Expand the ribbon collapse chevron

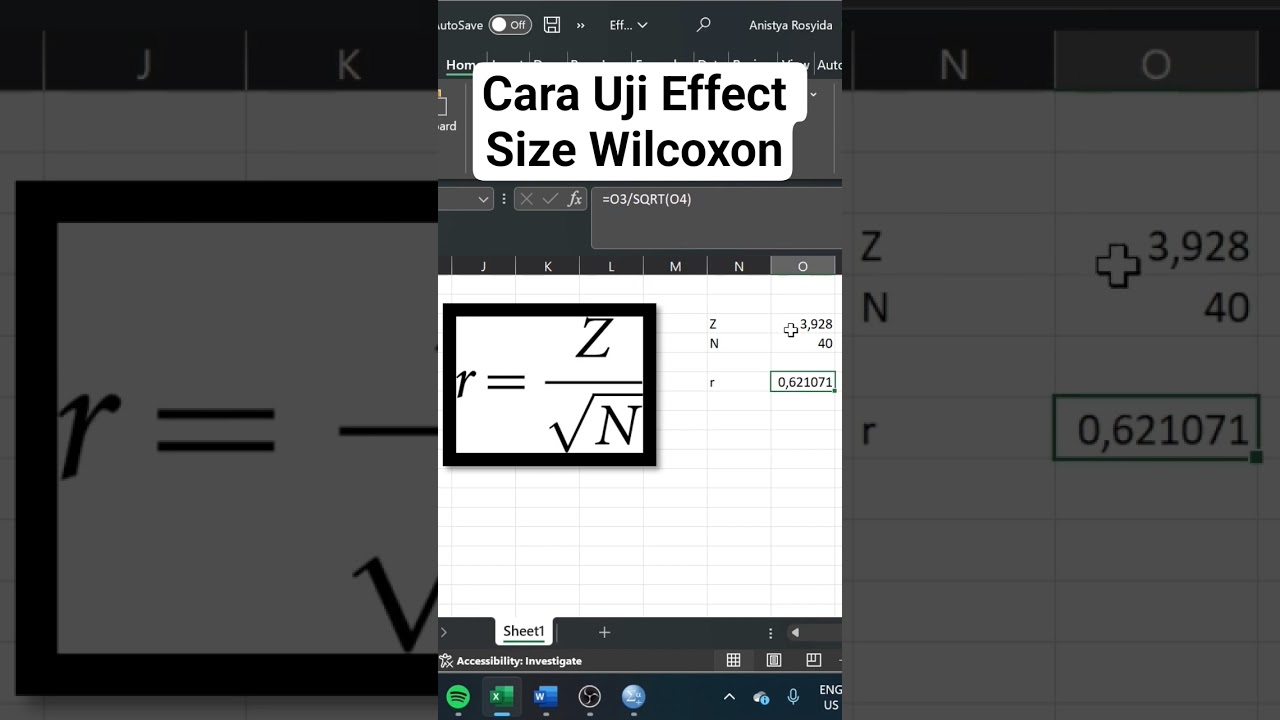[x=813, y=94]
